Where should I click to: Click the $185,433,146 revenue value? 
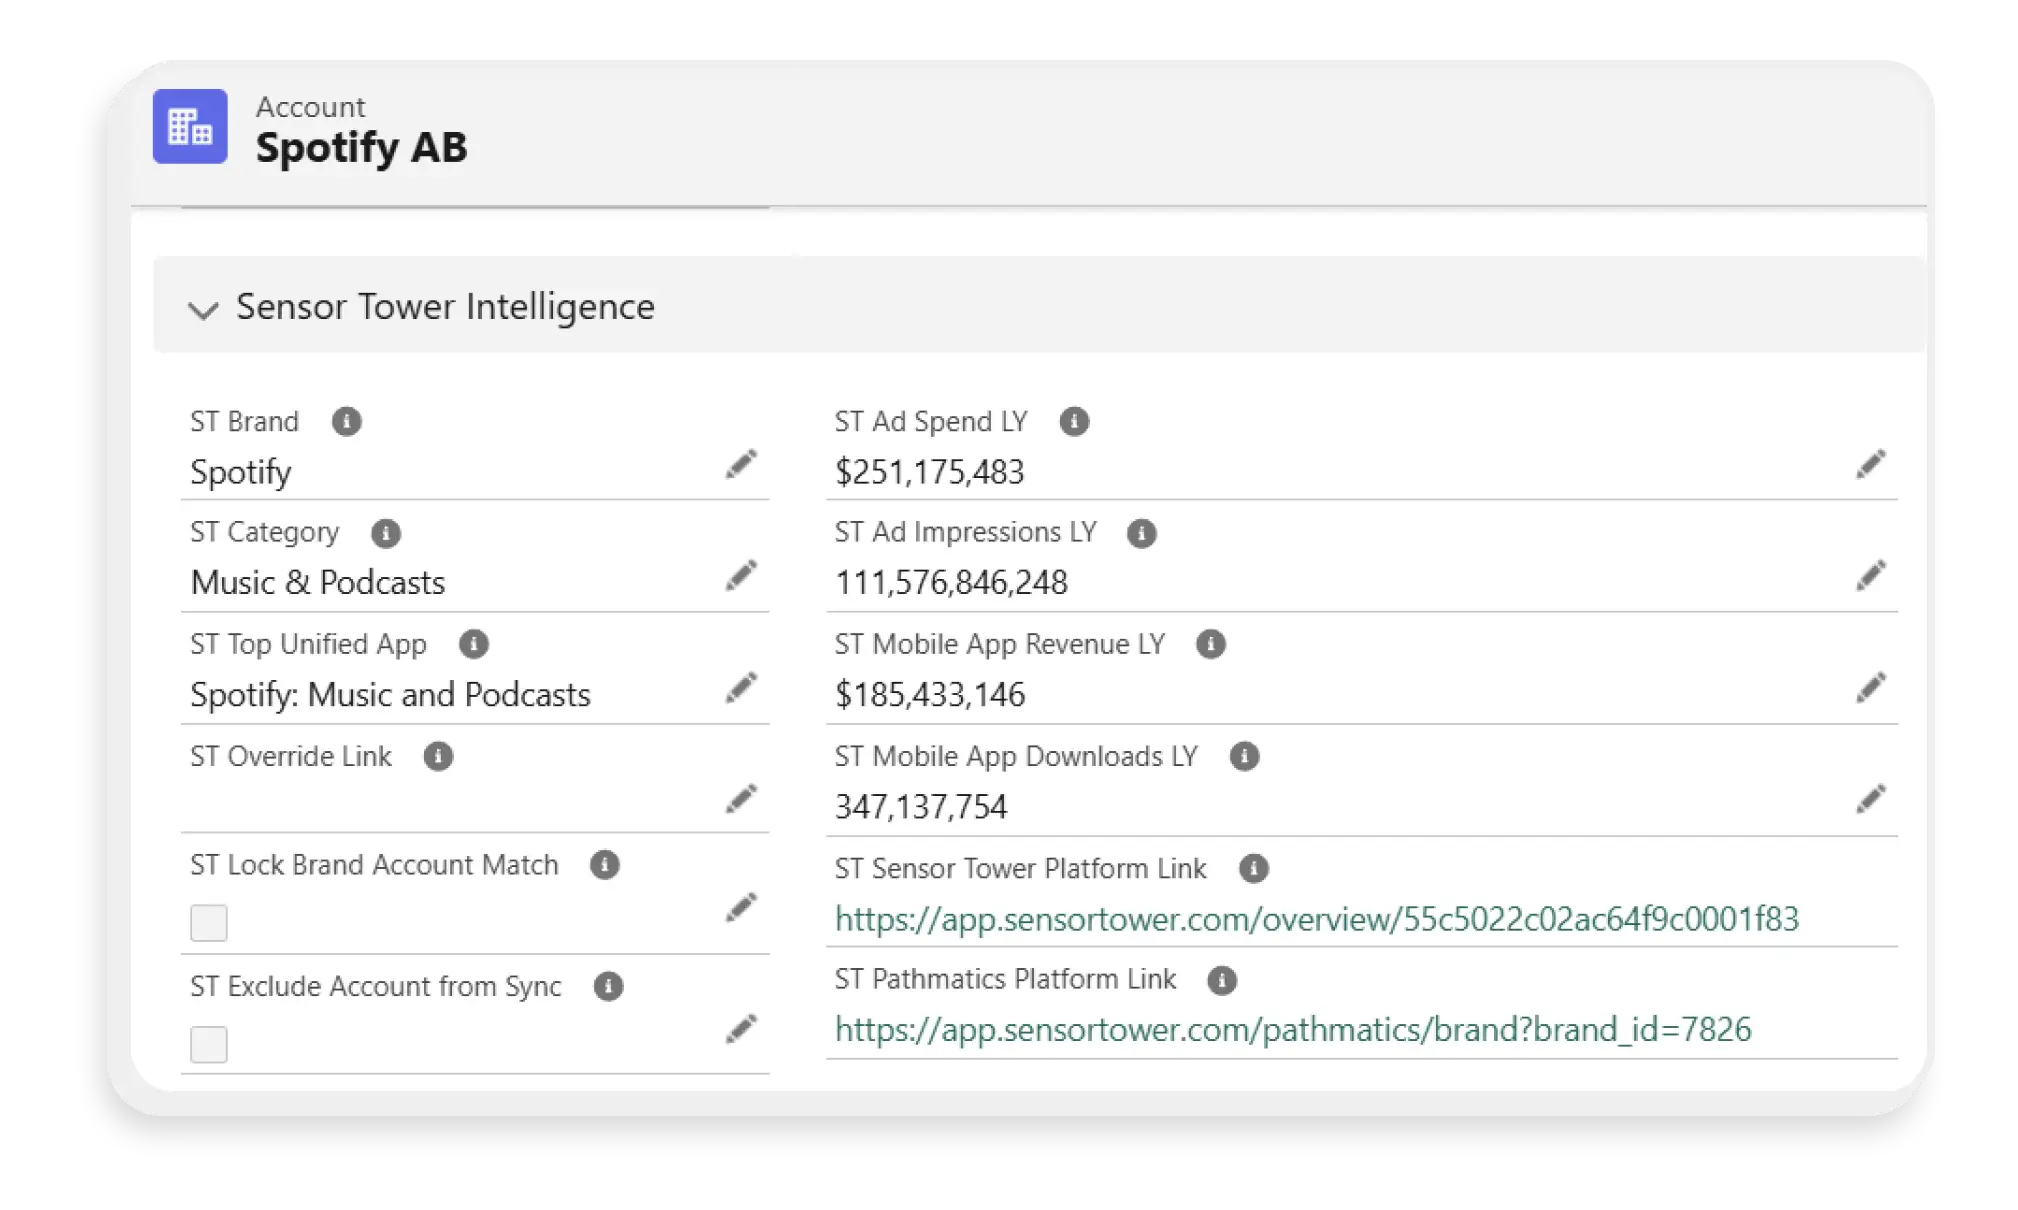[930, 695]
